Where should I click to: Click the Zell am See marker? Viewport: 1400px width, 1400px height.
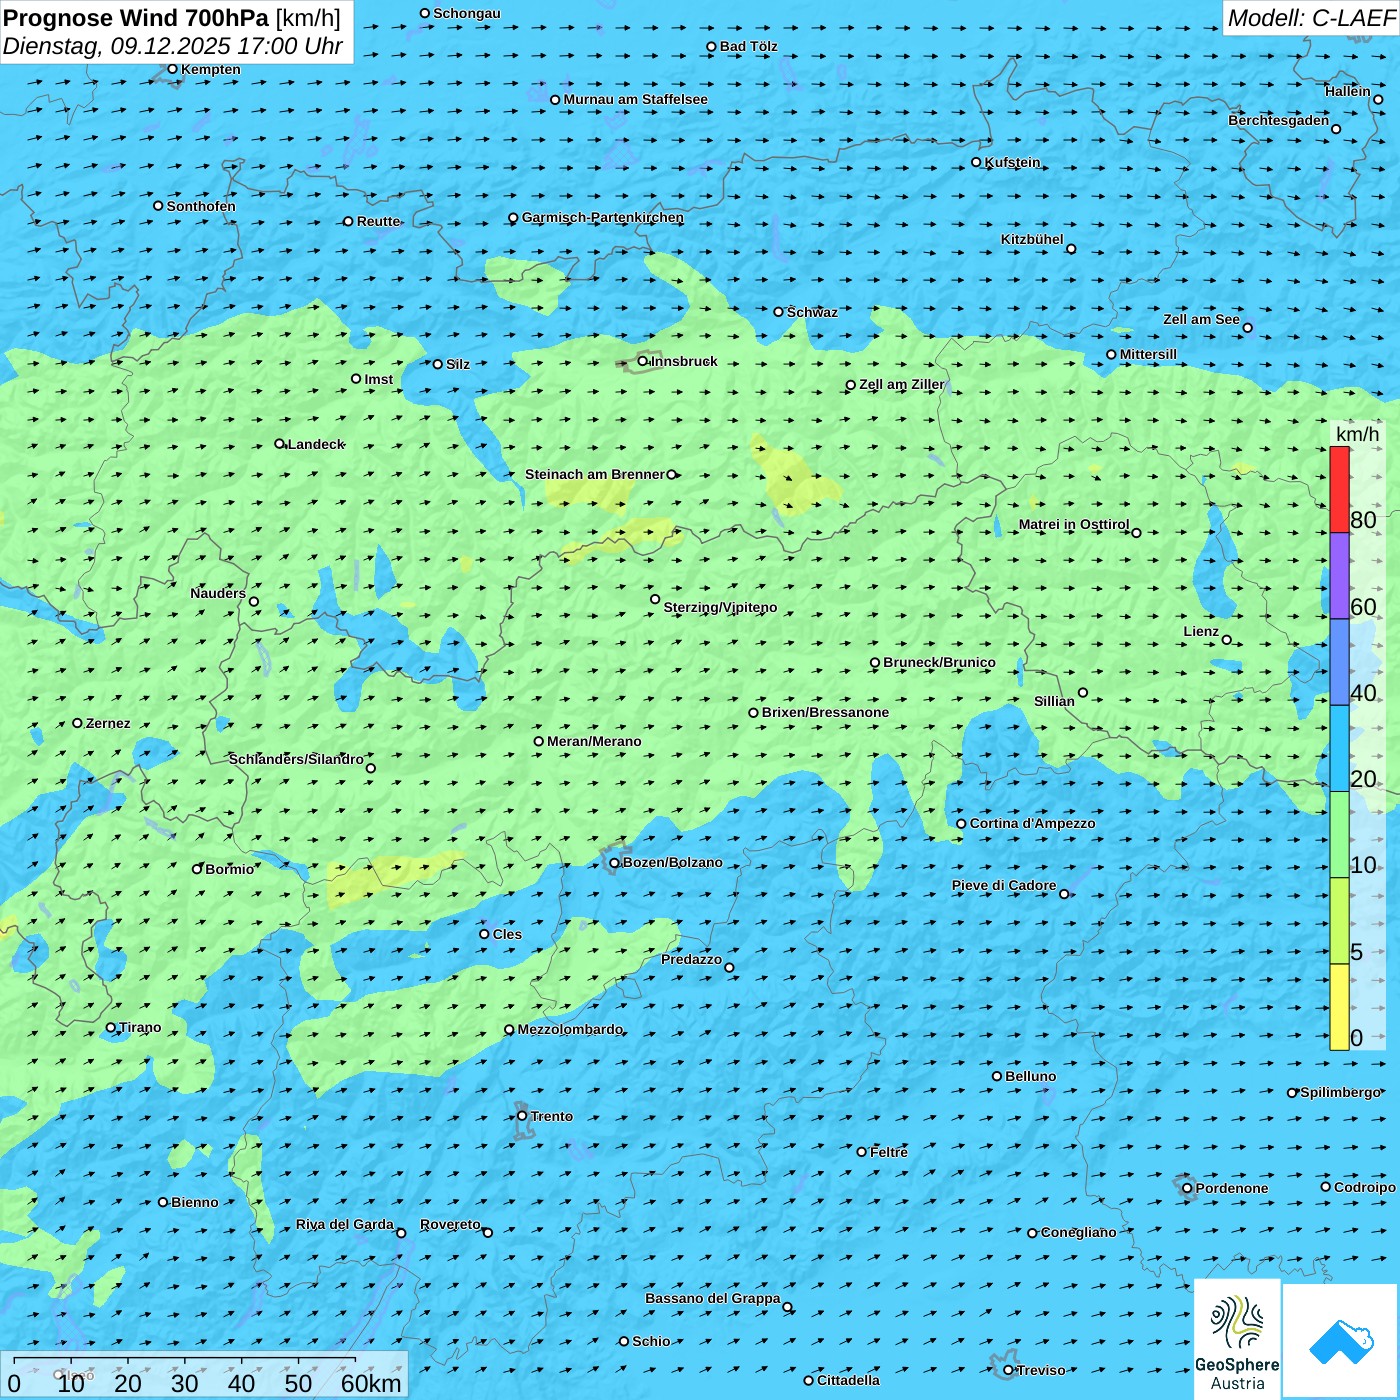point(1247,327)
